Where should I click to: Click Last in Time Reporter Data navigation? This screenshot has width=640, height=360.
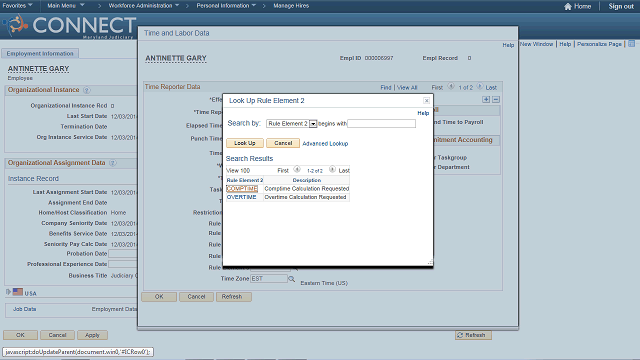tap(491, 87)
